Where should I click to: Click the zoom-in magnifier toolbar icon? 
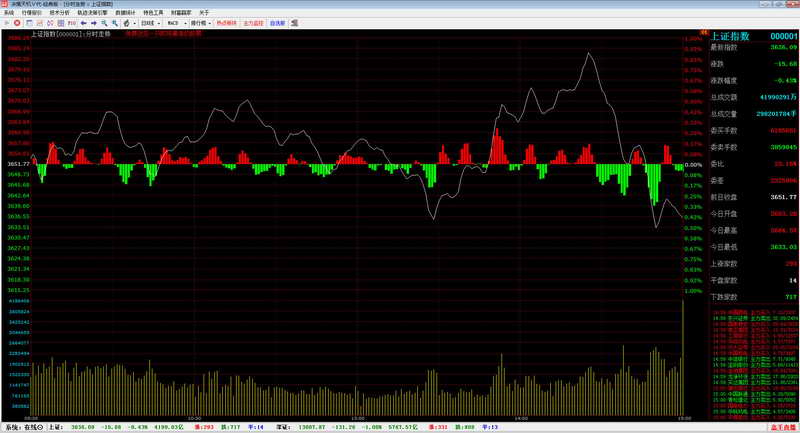pyautogui.click(x=105, y=23)
